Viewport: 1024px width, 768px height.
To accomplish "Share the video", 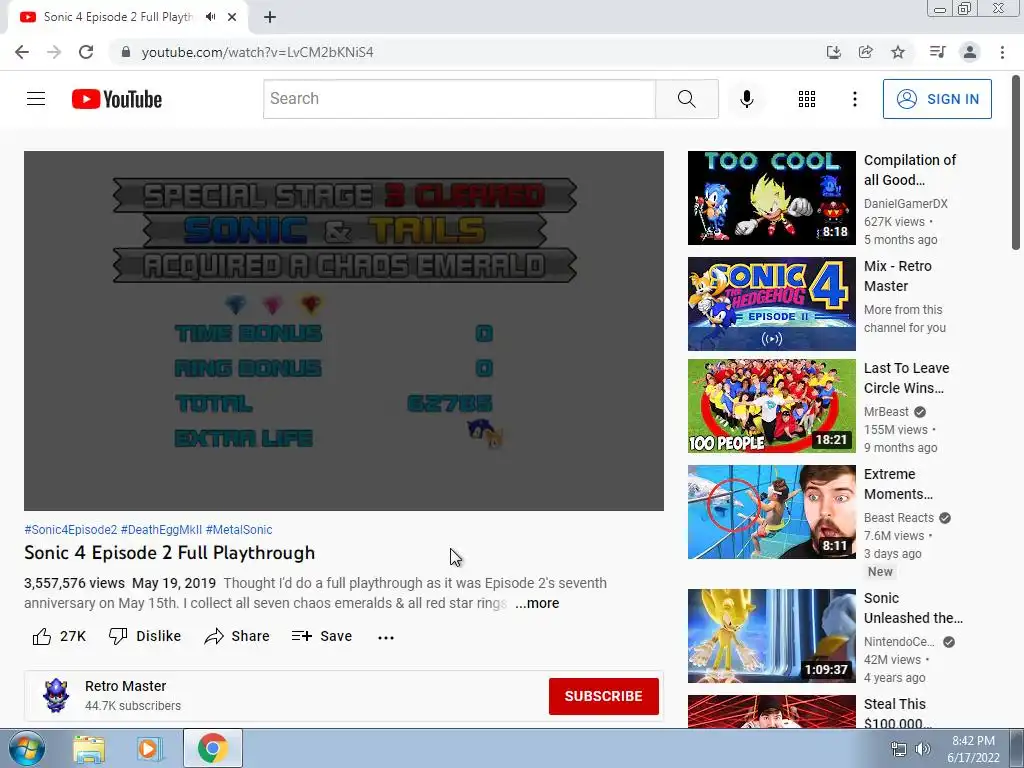I will (x=236, y=636).
